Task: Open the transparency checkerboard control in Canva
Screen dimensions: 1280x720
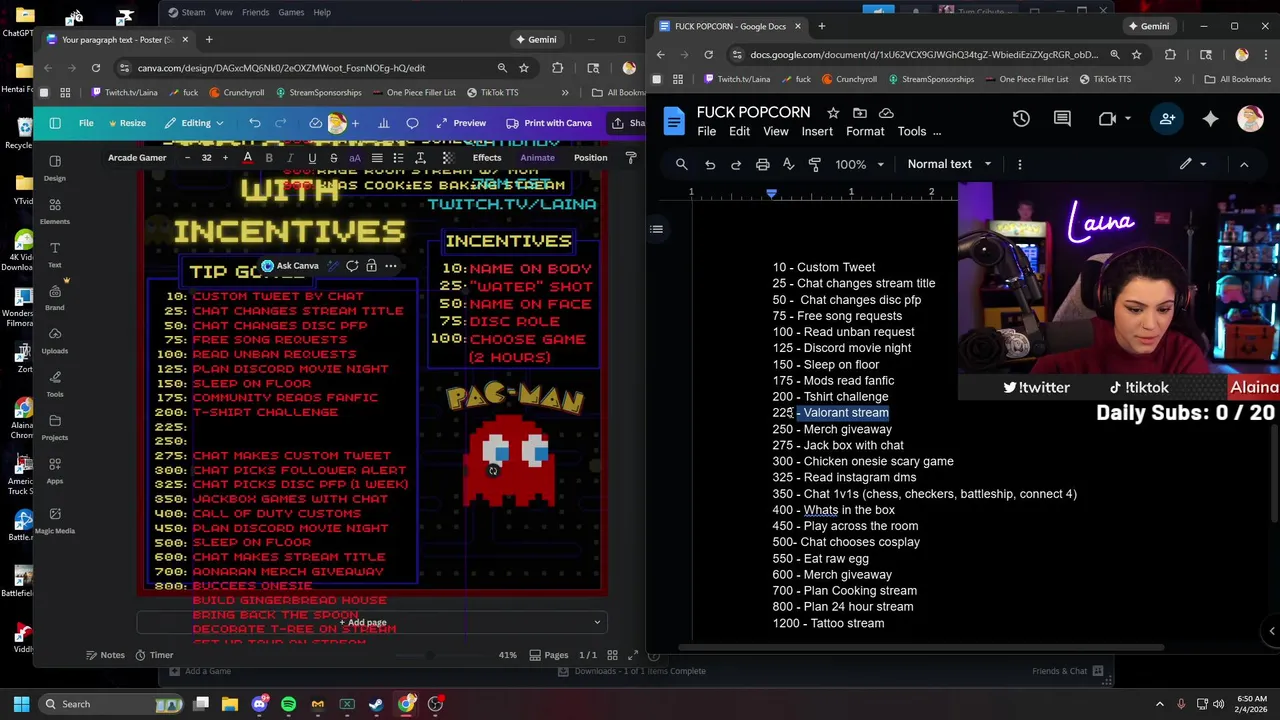Action: pyautogui.click(x=448, y=158)
